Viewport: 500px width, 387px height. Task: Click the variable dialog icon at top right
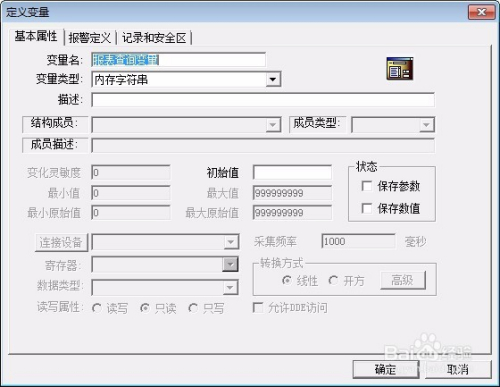tap(400, 68)
